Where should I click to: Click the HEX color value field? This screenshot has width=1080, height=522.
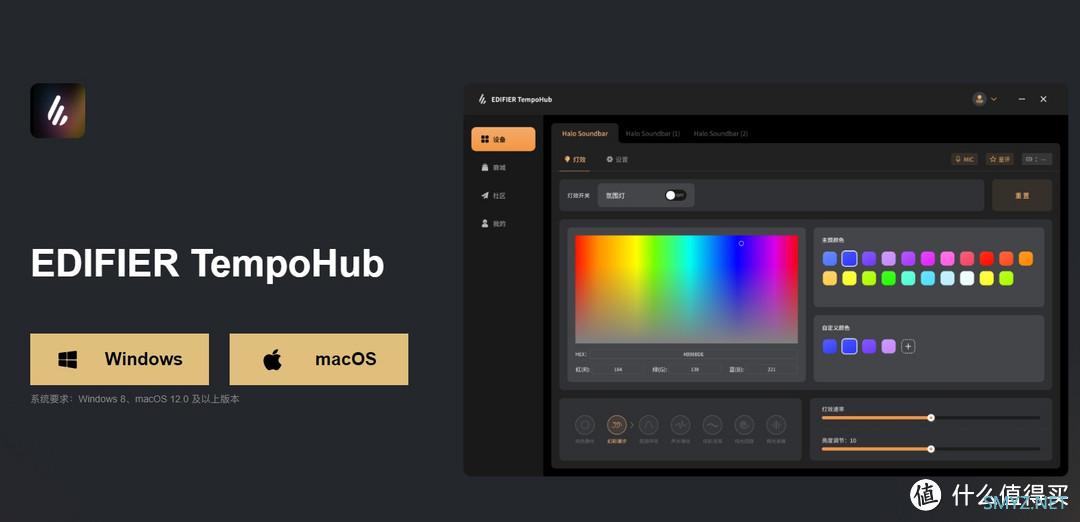(694, 354)
